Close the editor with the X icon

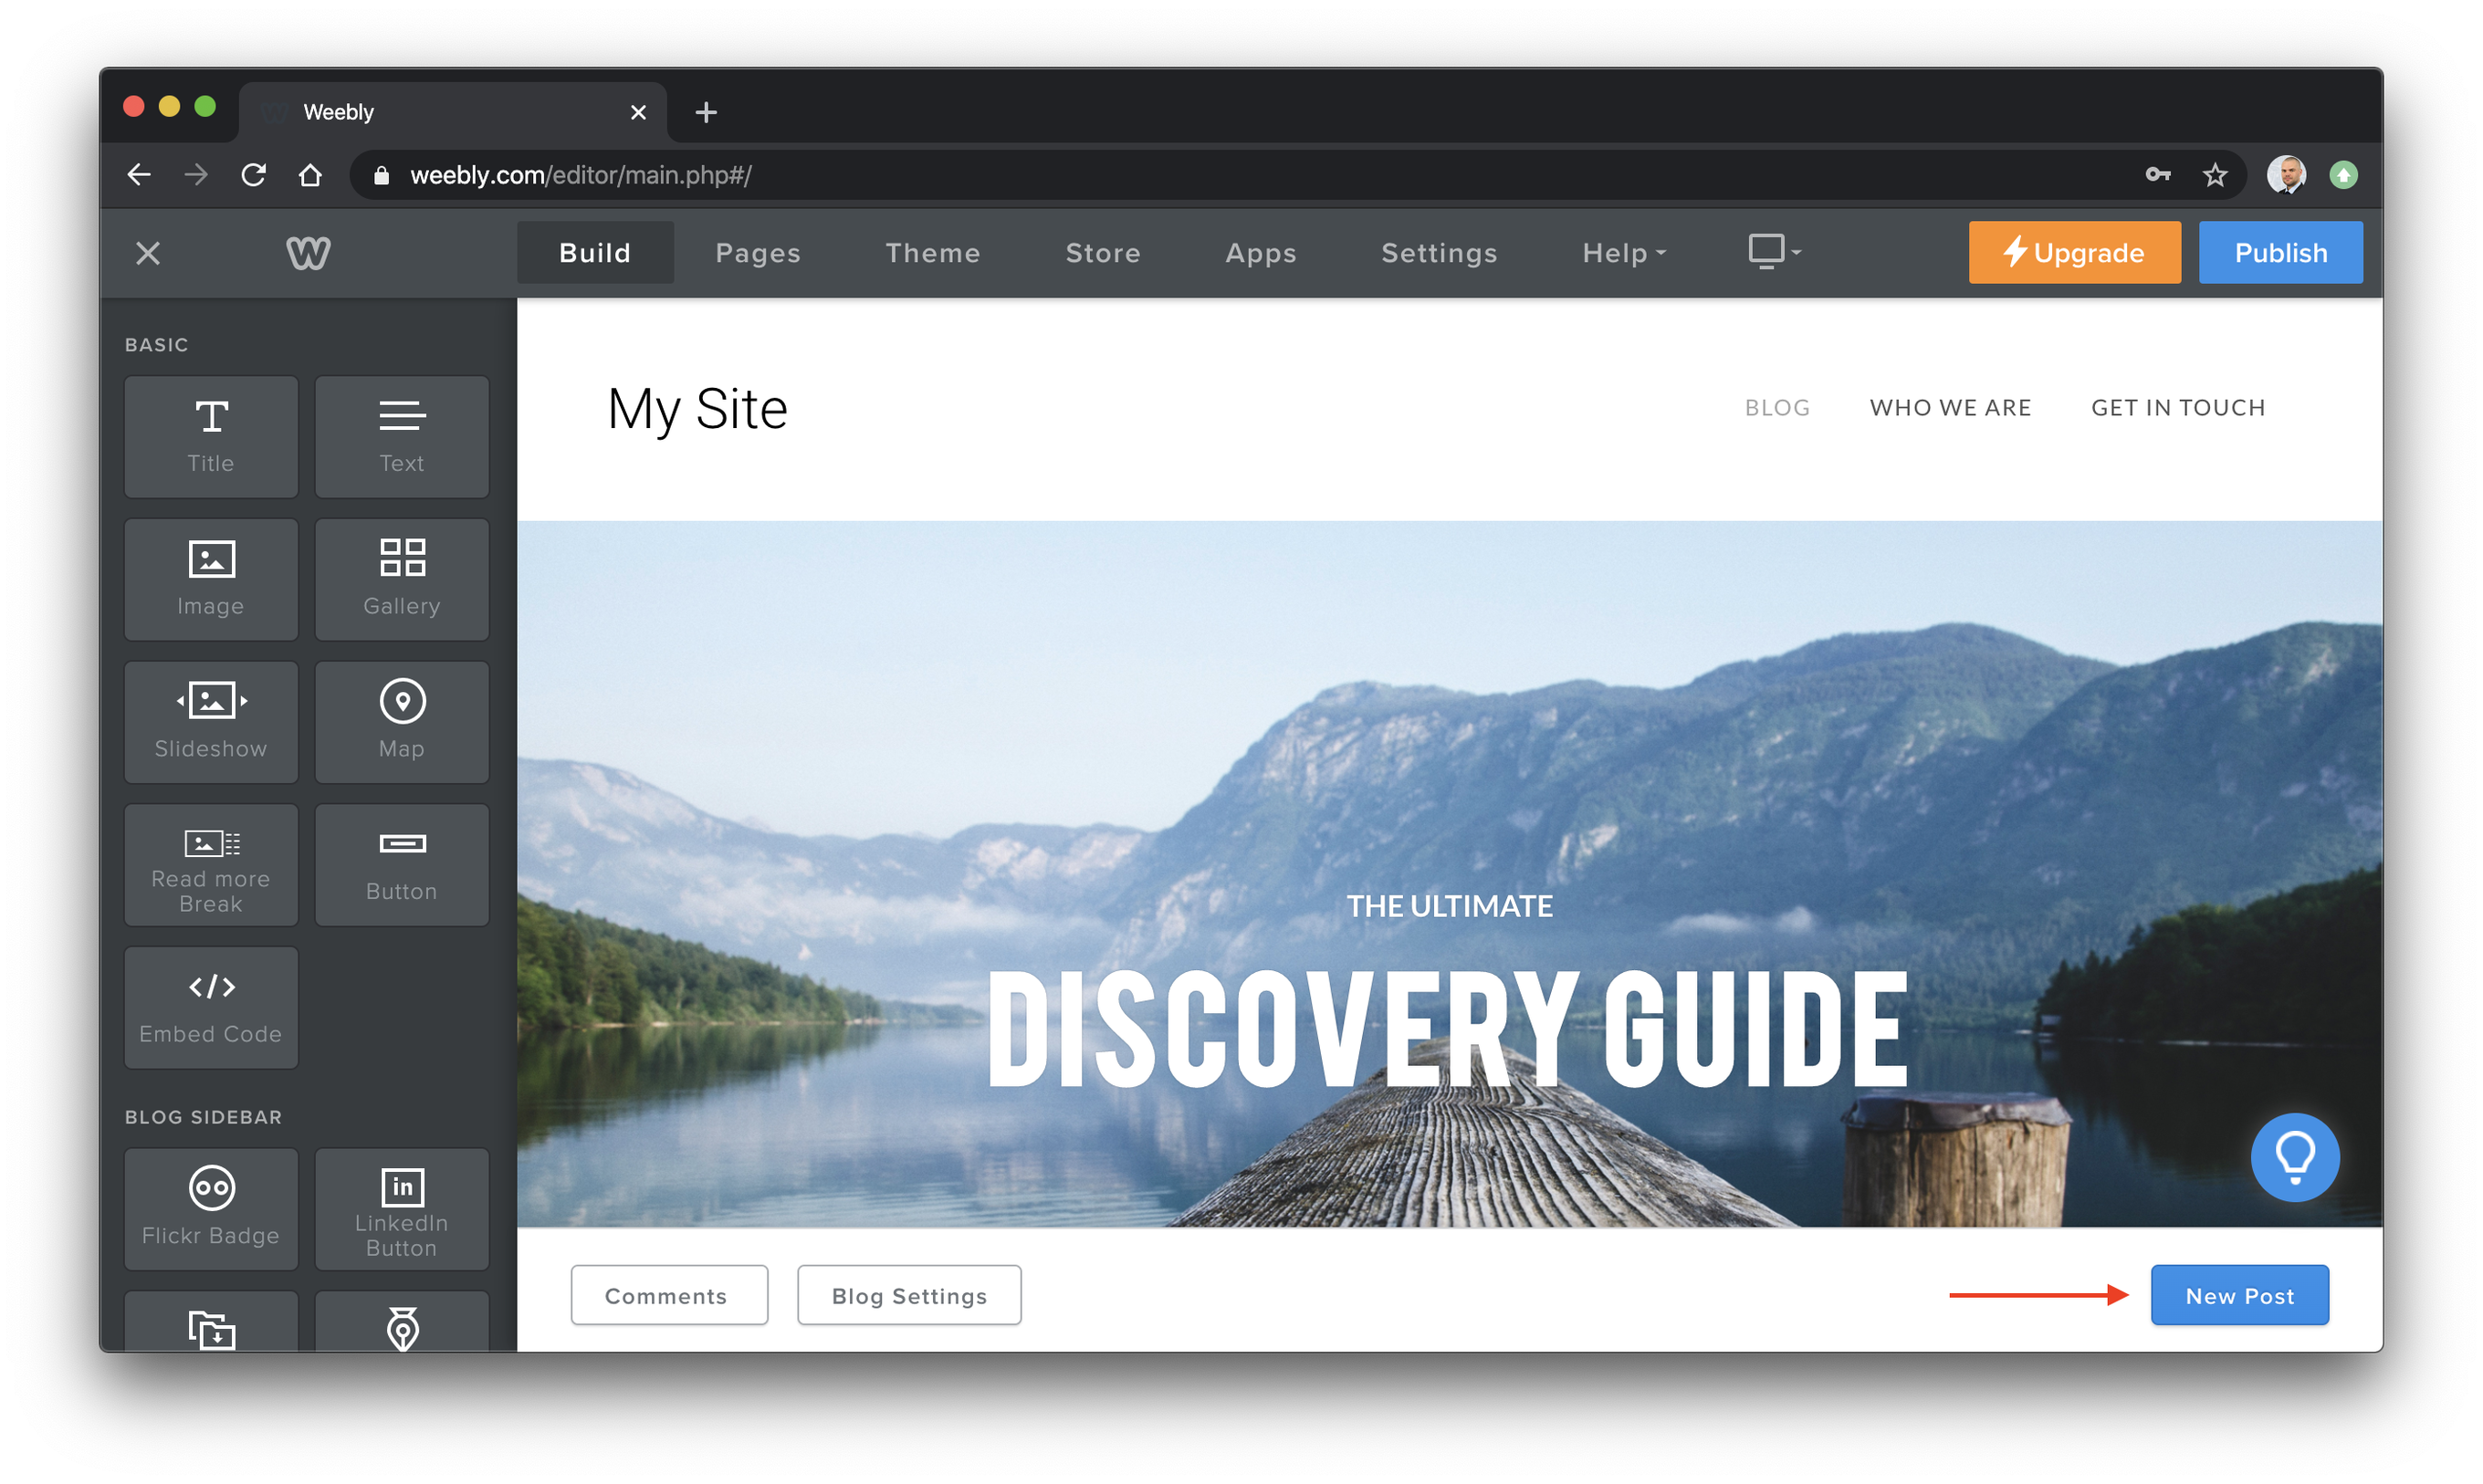(x=148, y=253)
